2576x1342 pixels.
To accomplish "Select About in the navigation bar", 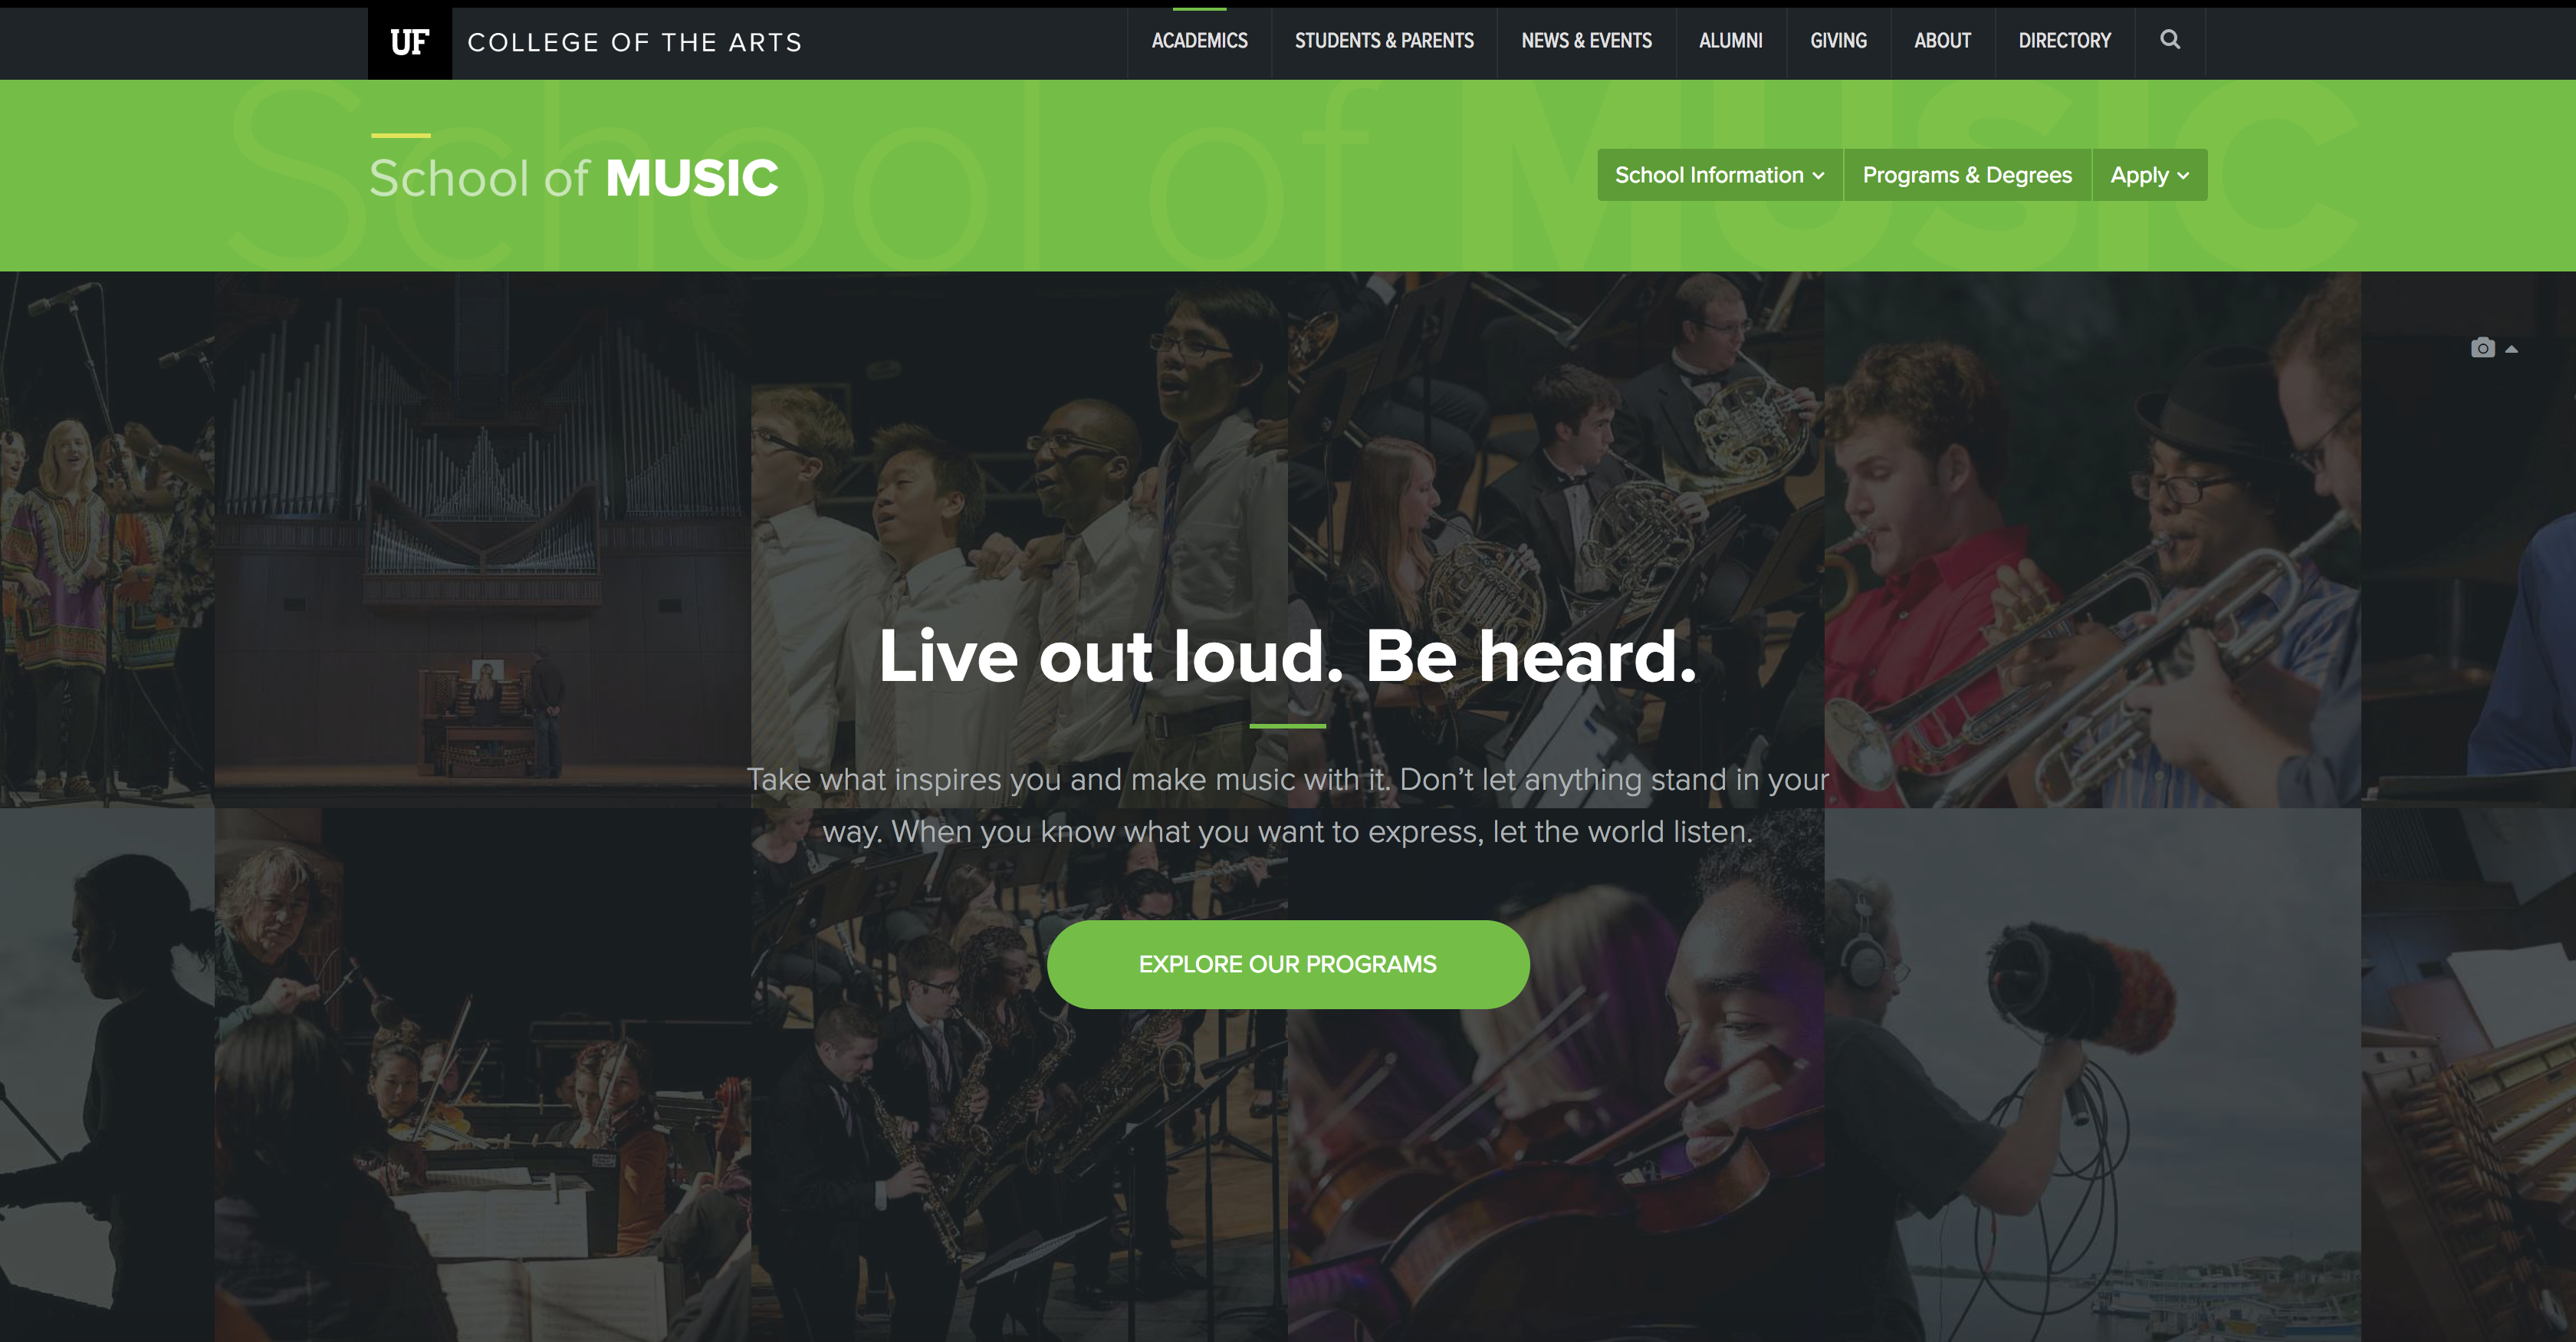I will (x=1942, y=41).
